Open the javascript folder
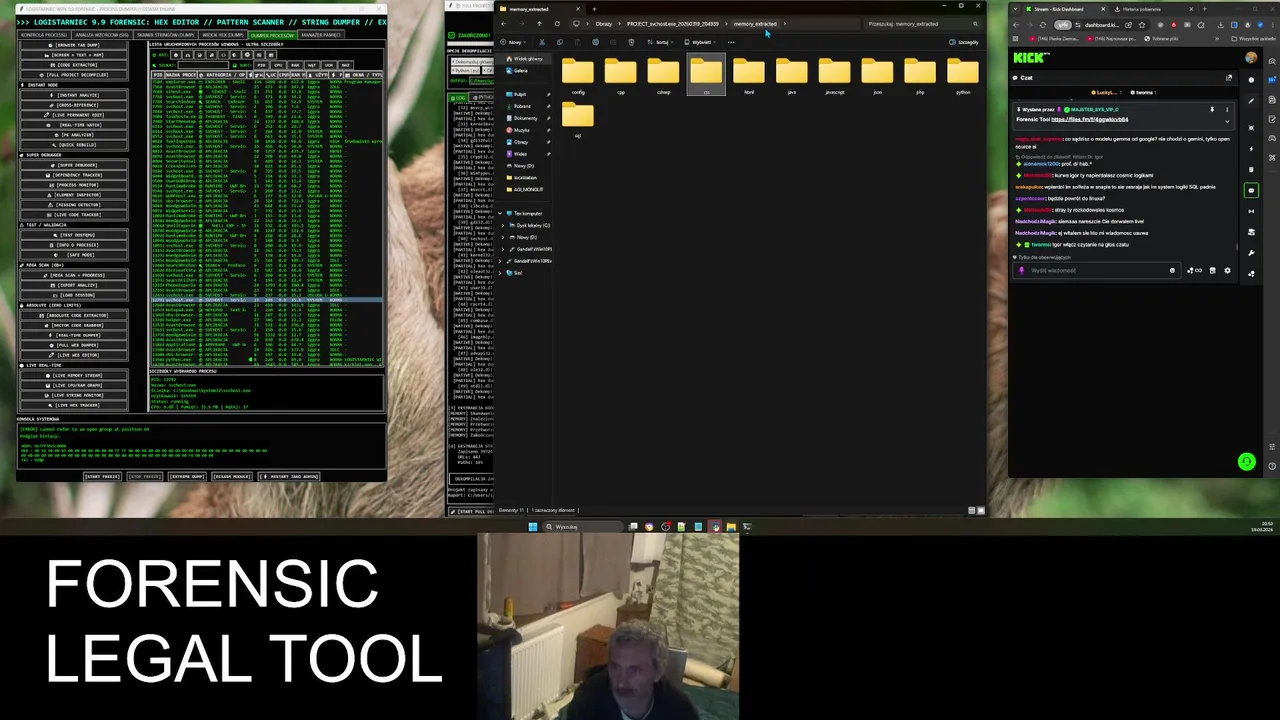This screenshot has width=1280, height=720. pos(835,76)
